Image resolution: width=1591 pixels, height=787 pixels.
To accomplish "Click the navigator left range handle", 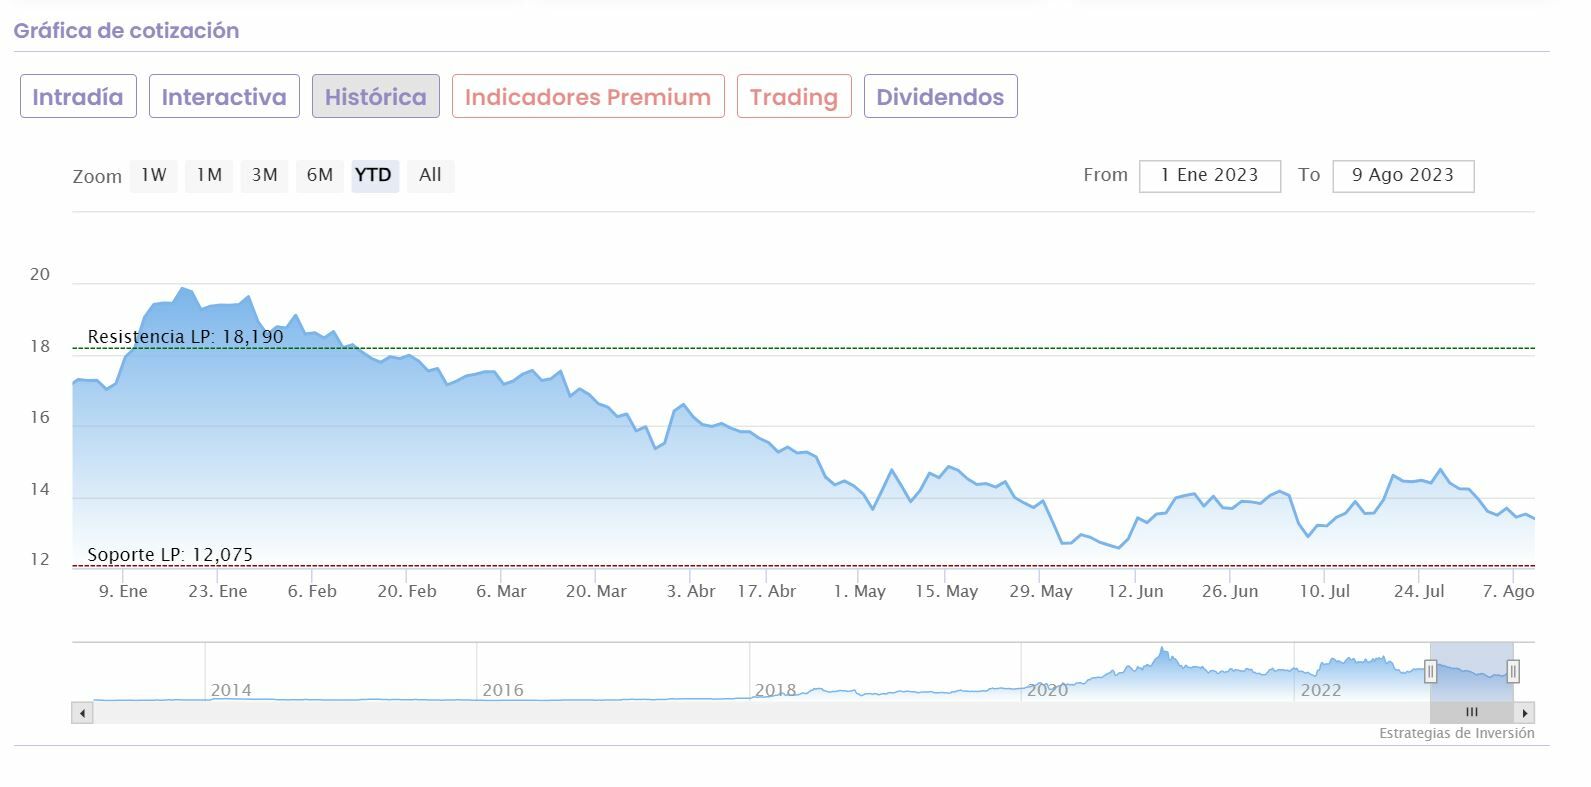I will click(1430, 672).
